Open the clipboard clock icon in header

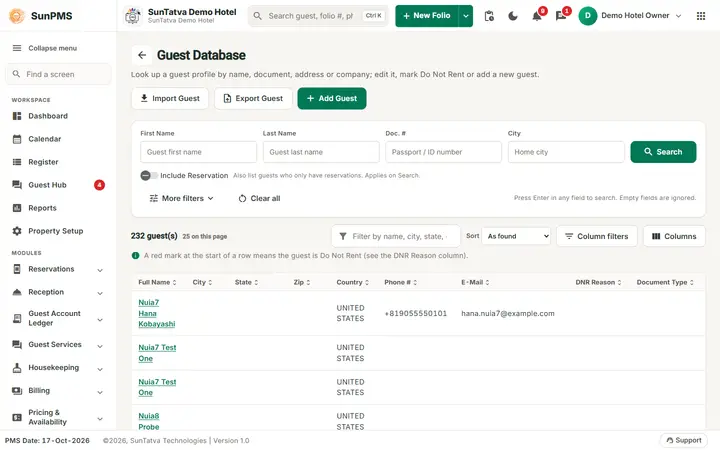coord(489,16)
